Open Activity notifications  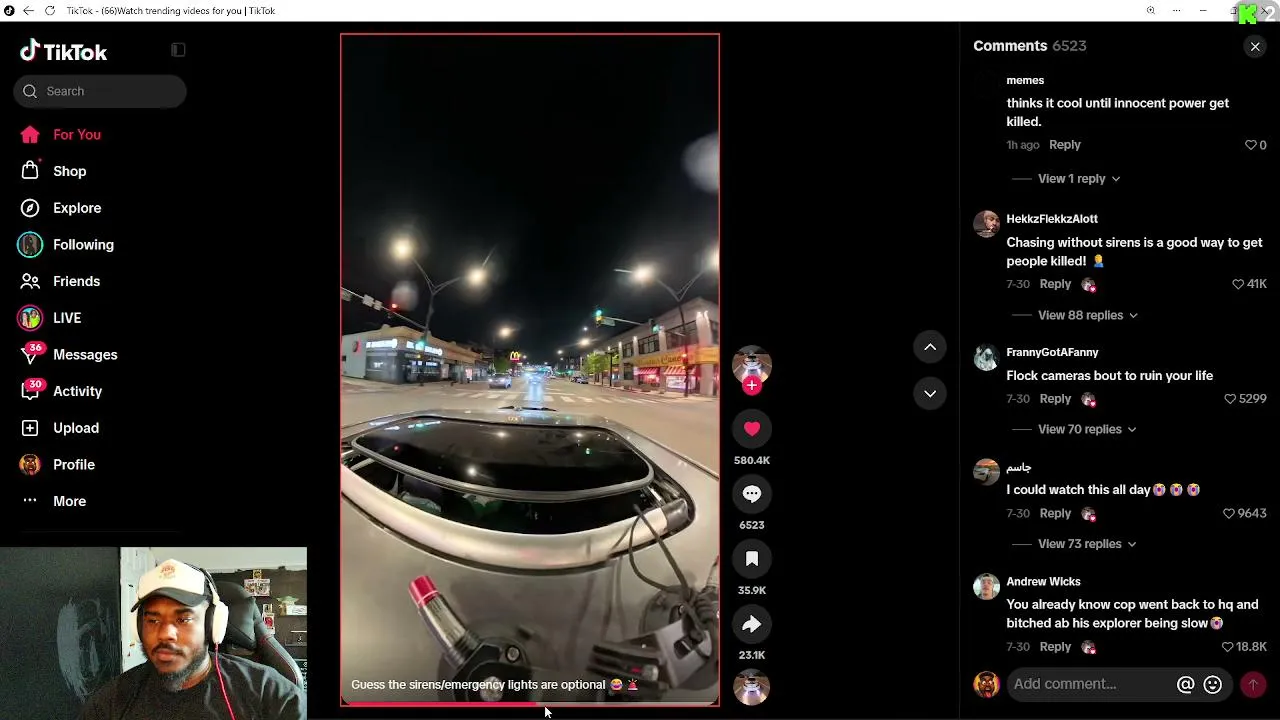point(78,391)
